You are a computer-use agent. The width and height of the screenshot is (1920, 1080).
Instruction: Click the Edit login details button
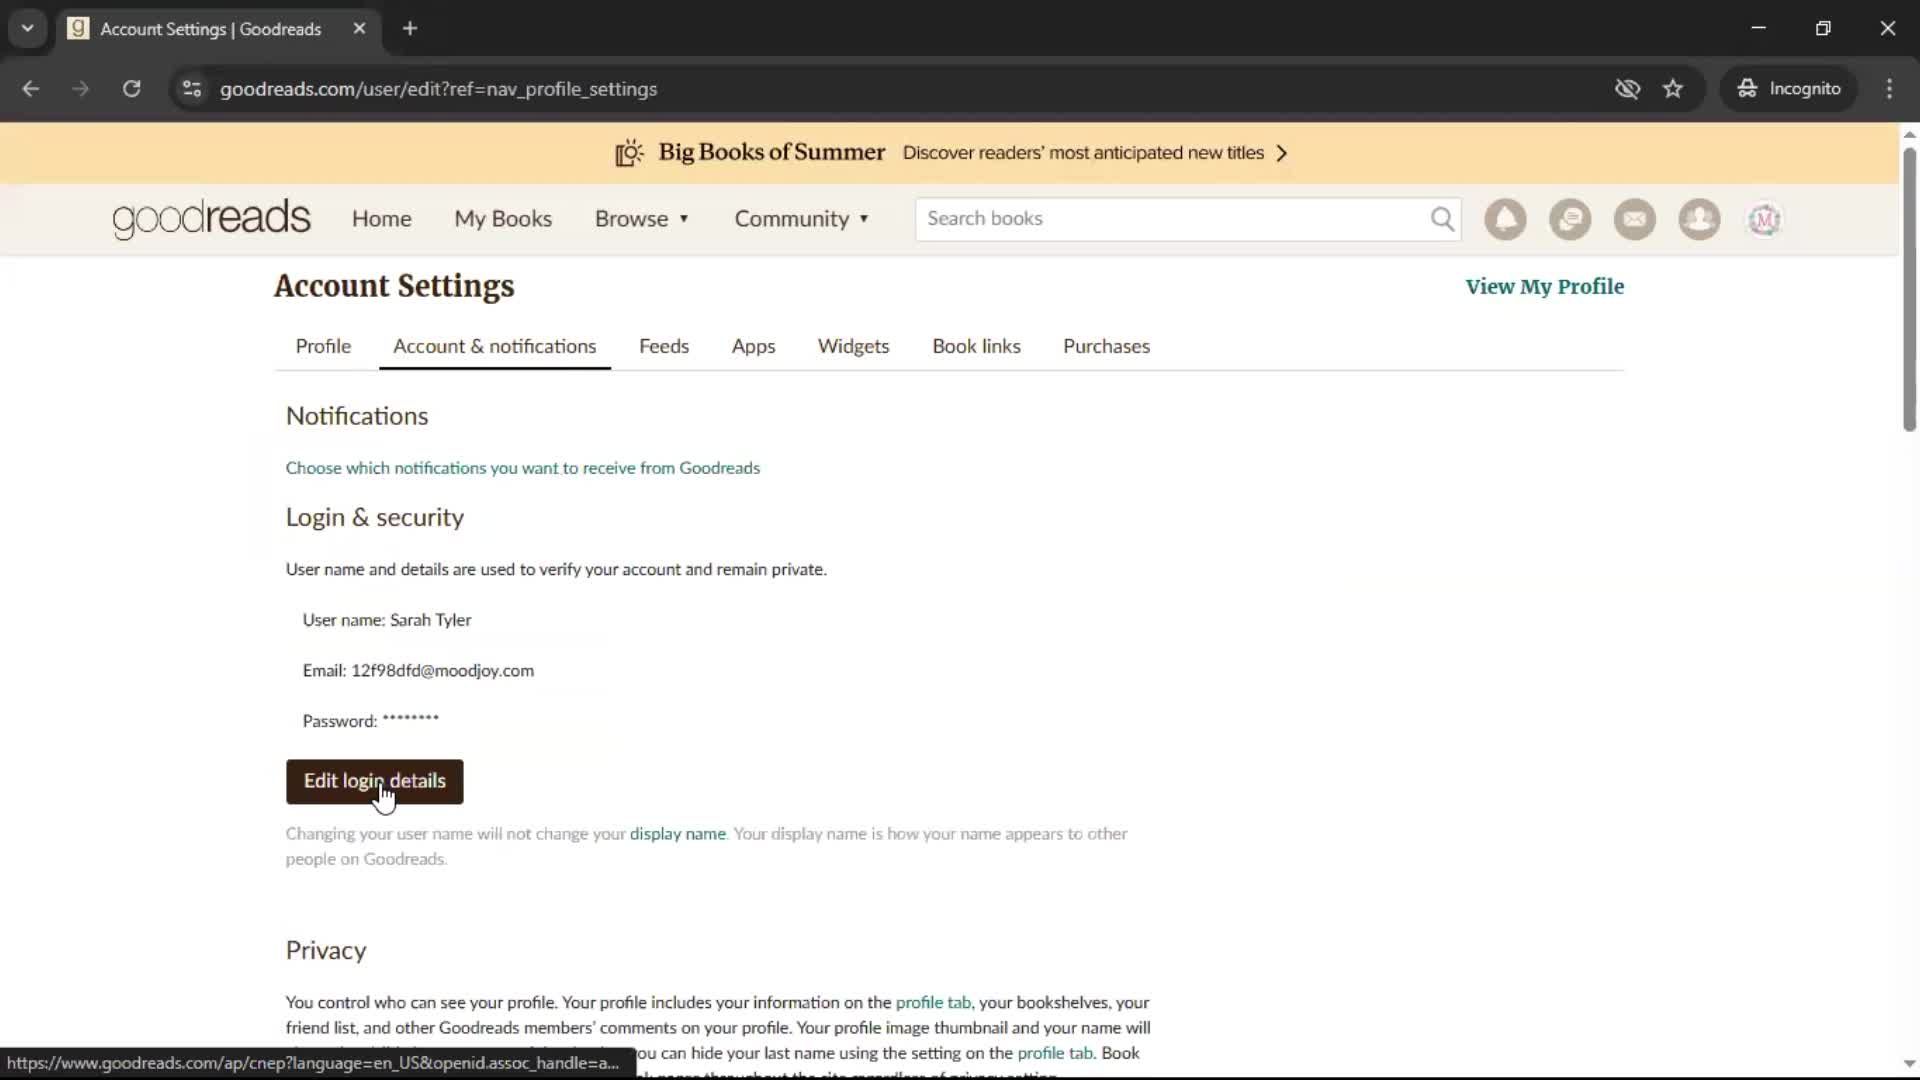tap(374, 781)
